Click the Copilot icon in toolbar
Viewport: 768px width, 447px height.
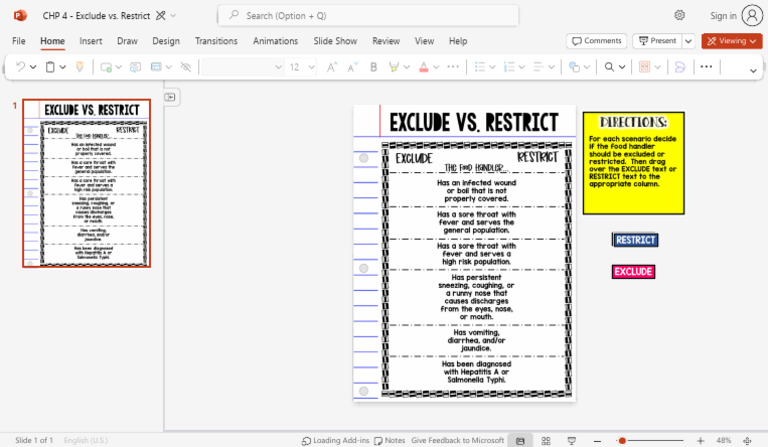680,67
